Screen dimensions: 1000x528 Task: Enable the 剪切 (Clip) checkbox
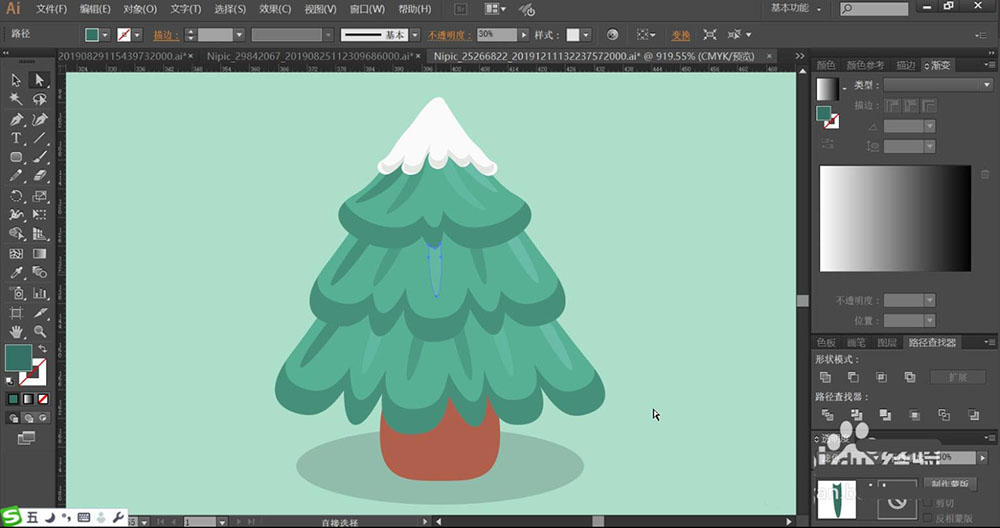click(x=927, y=503)
